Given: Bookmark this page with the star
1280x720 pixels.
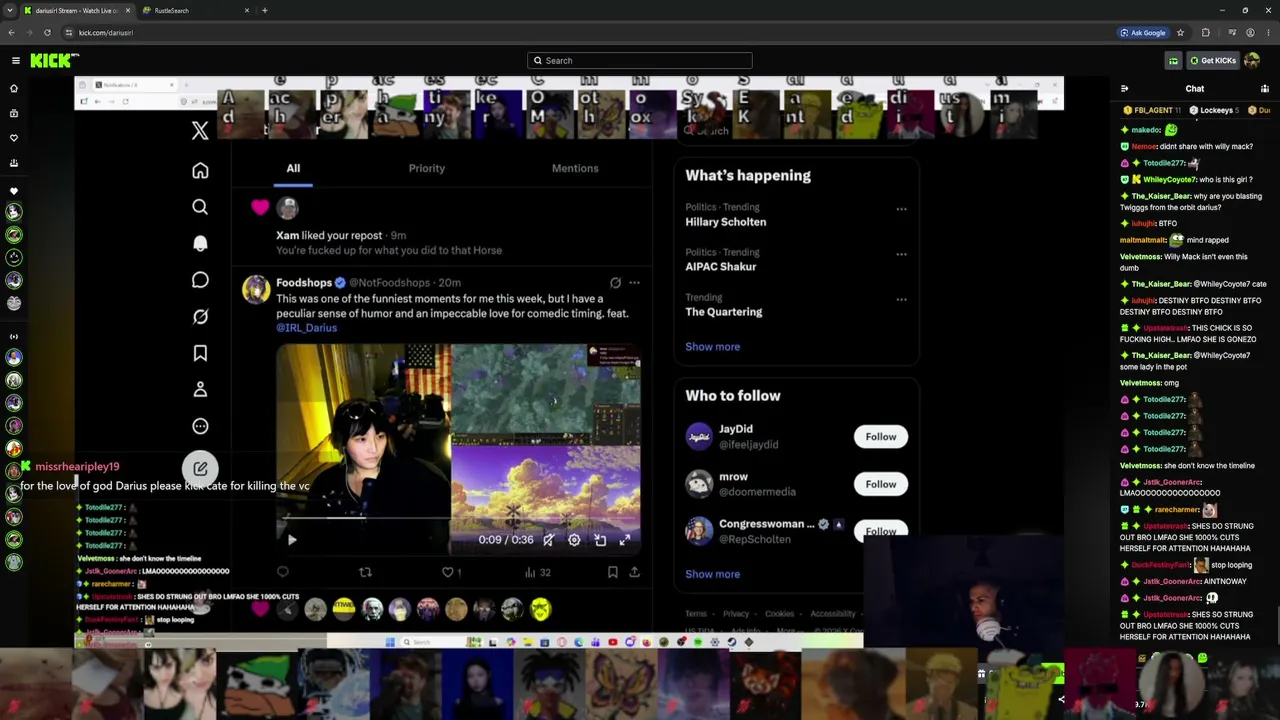Looking at the screenshot, I should tap(1180, 32).
